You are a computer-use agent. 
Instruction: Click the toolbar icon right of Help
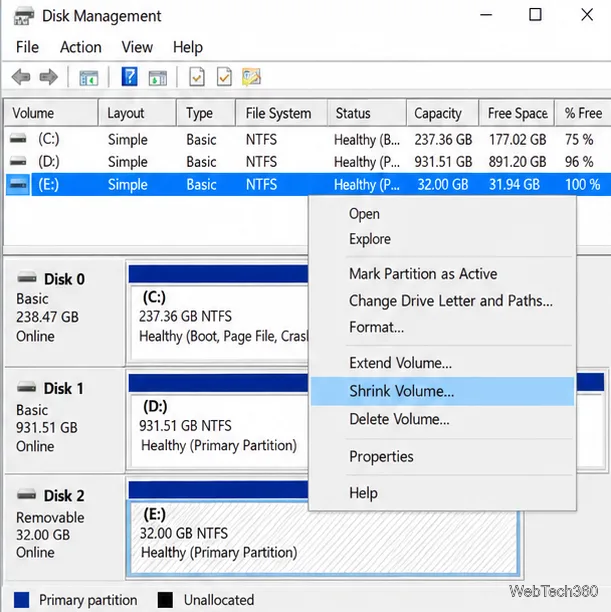pyautogui.click(x=157, y=78)
